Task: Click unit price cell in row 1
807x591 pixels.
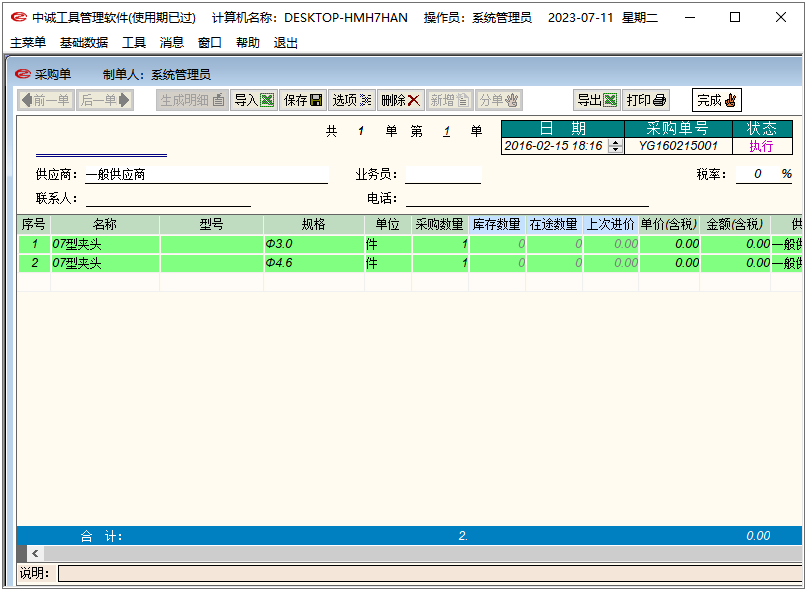Action: point(669,244)
